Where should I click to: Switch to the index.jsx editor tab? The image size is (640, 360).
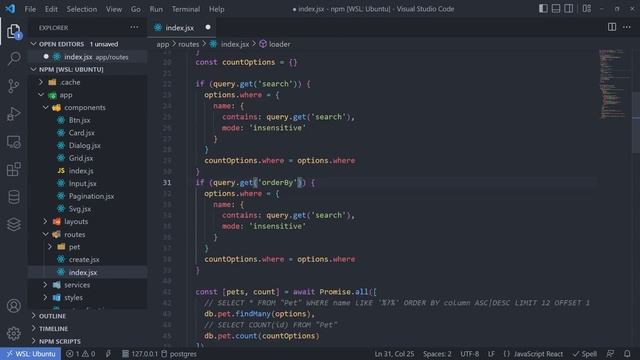pyautogui.click(x=181, y=28)
